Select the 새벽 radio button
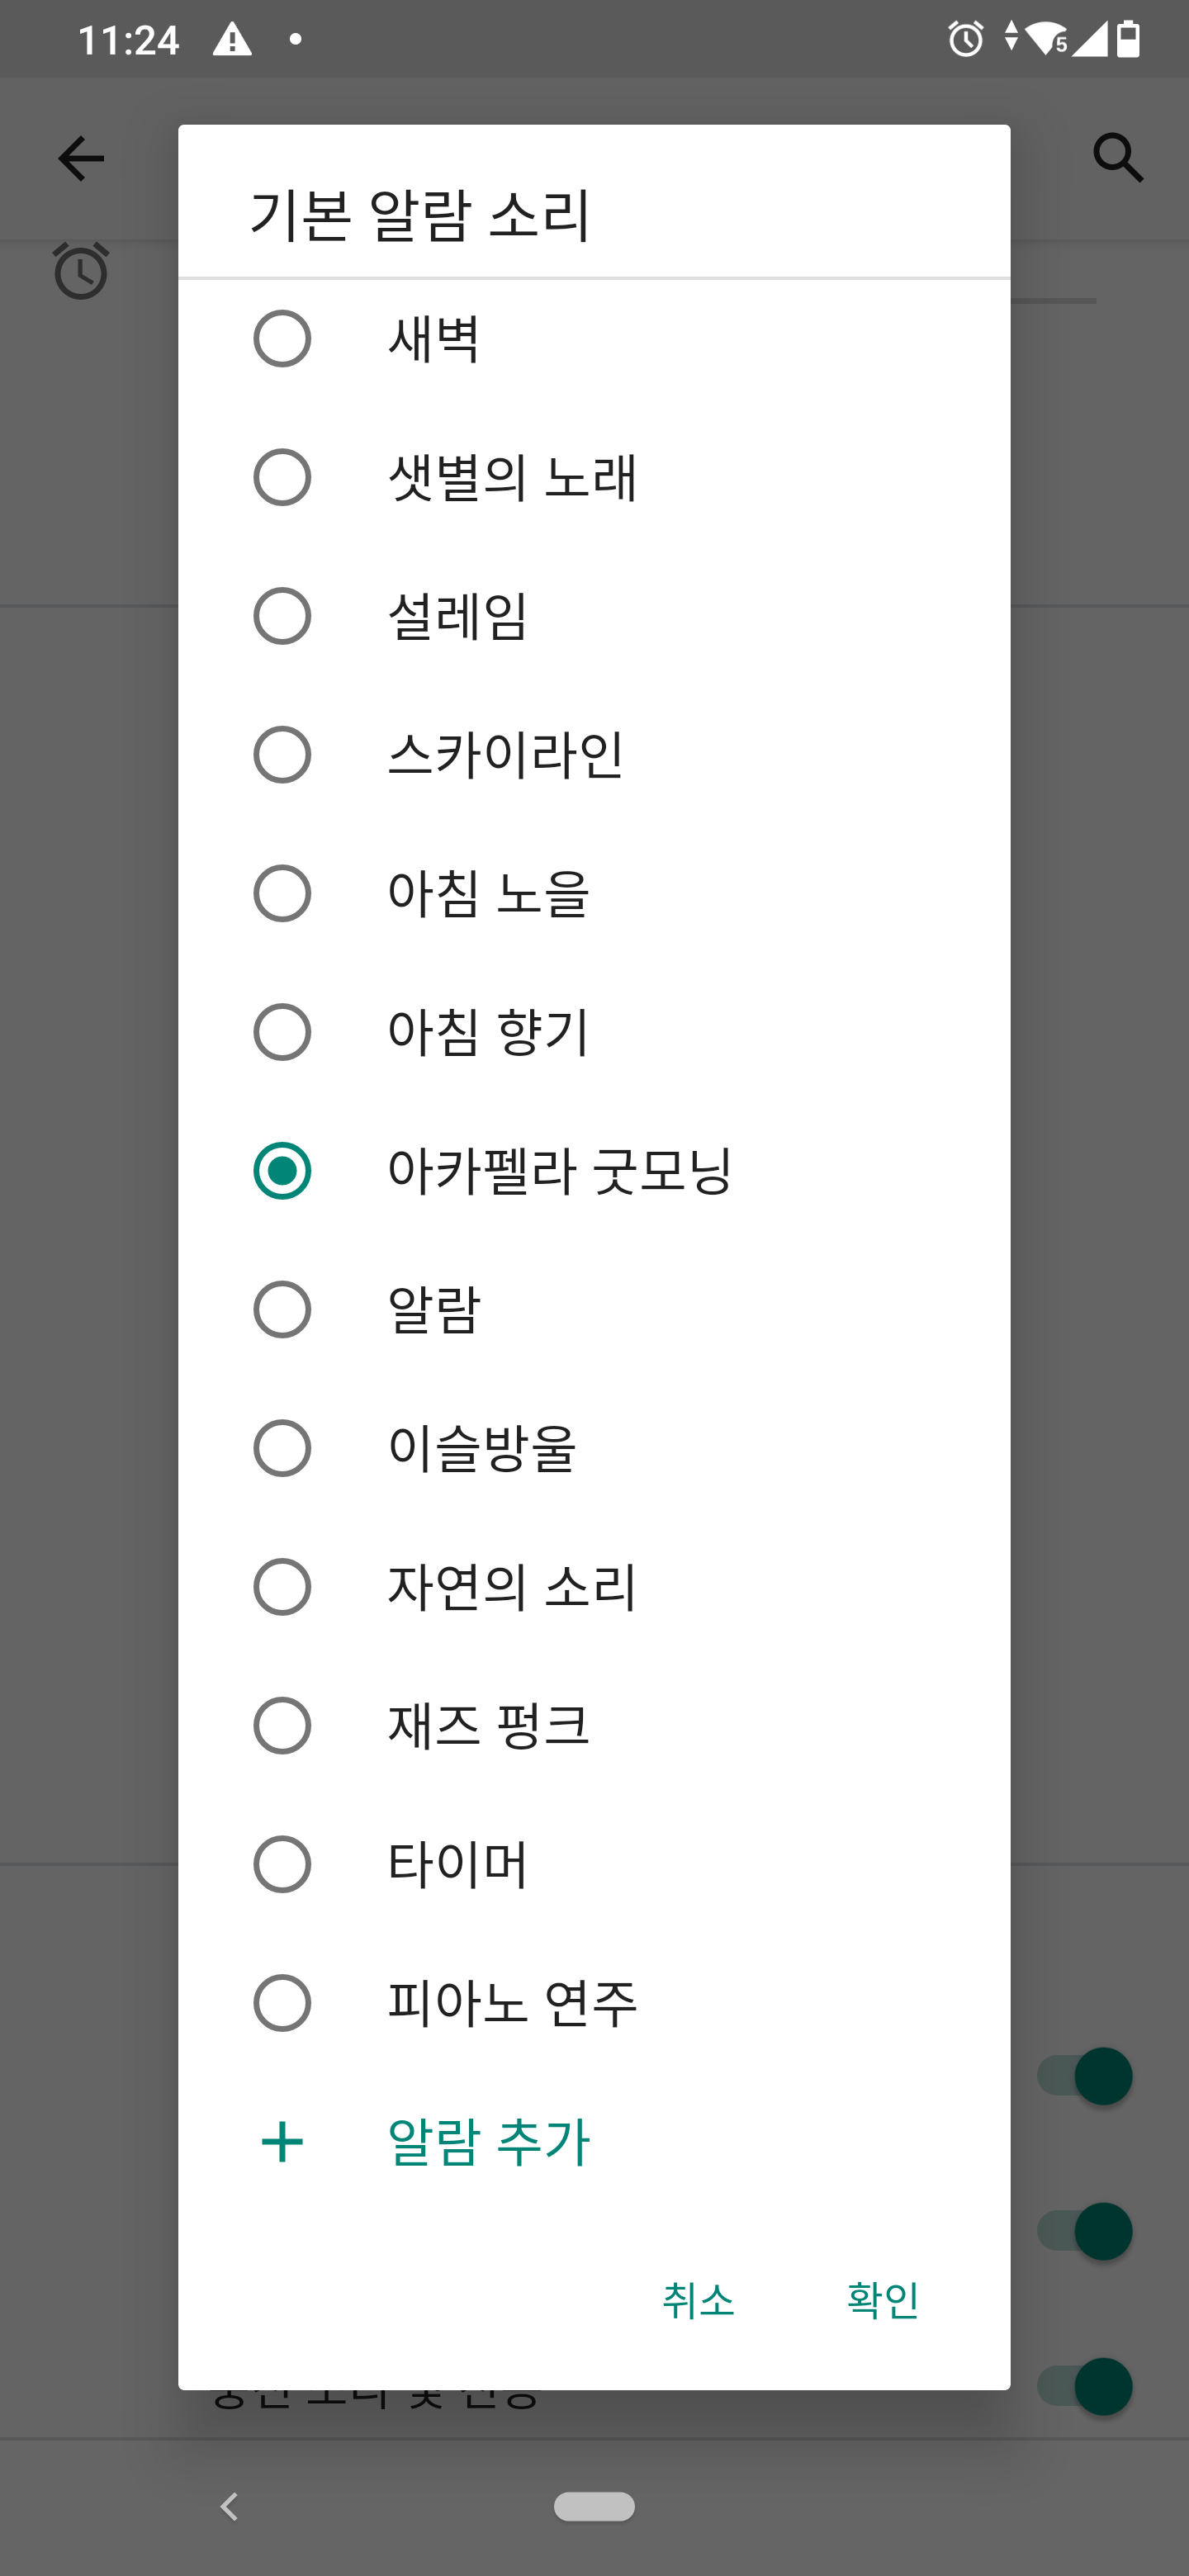 (x=282, y=339)
